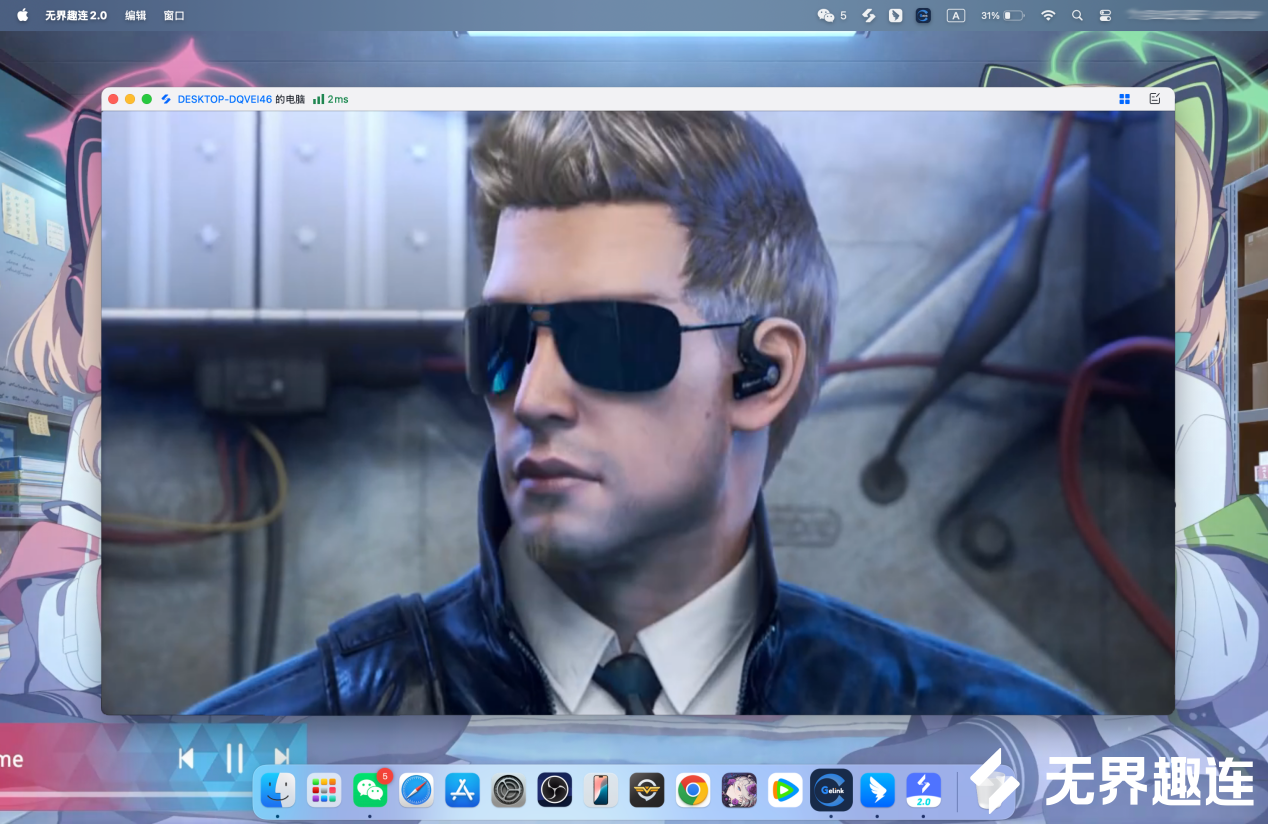Open the phone mirroring Dock icon
Screen dimensions: 1268x824
601,790
